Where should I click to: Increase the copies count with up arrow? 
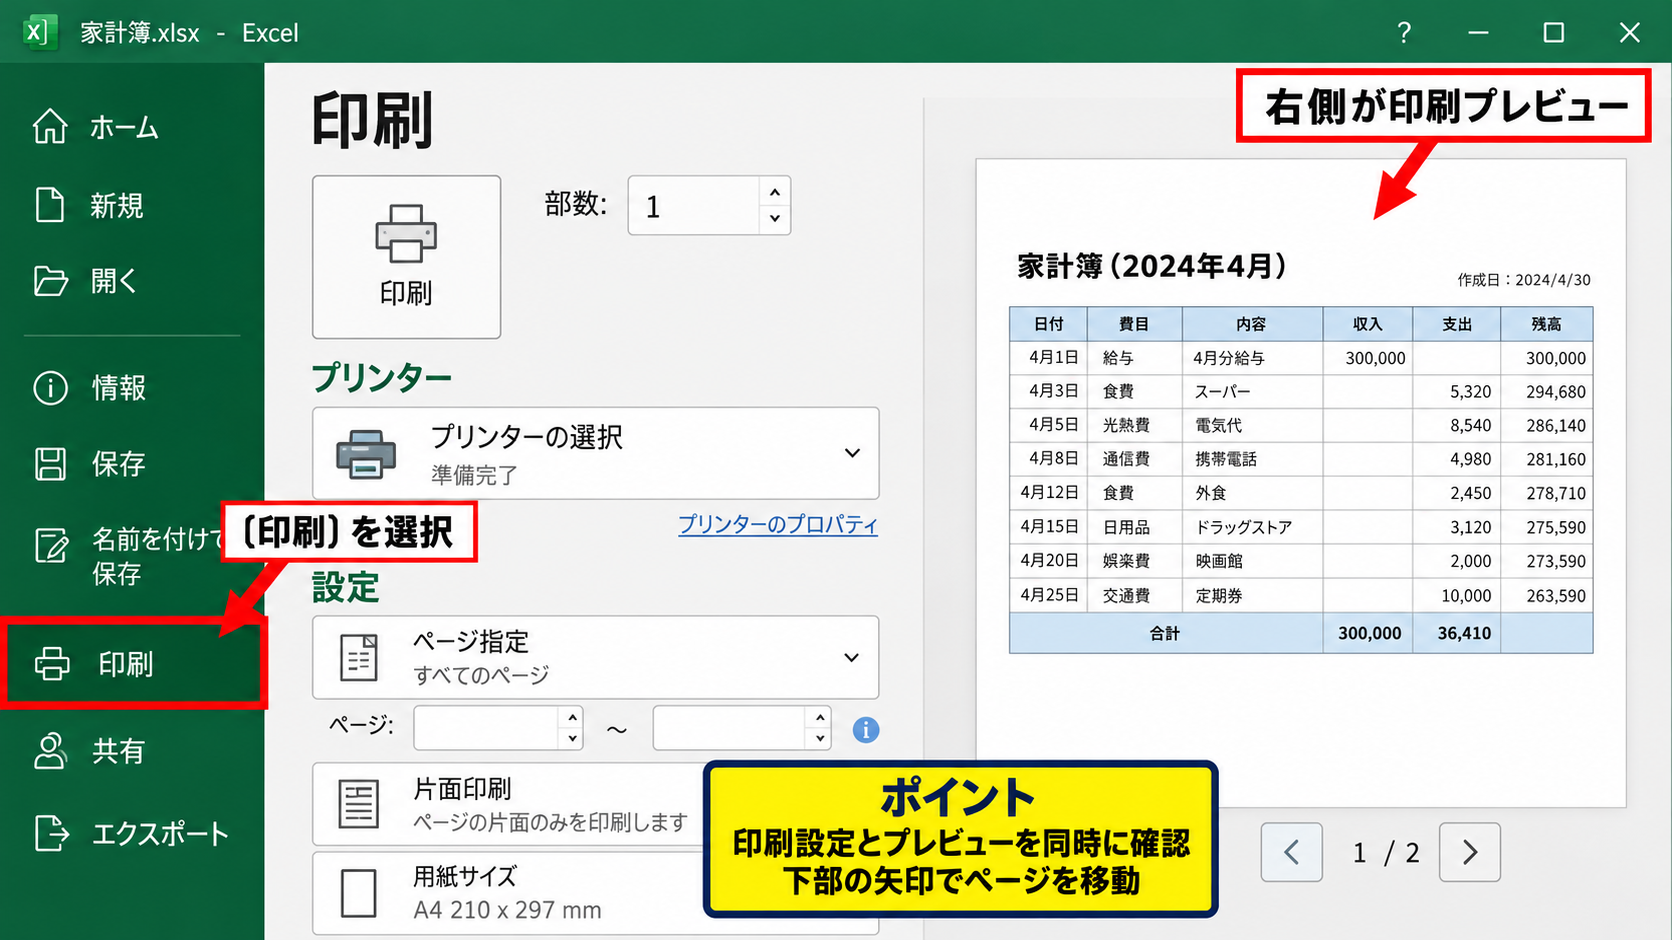point(775,192)
